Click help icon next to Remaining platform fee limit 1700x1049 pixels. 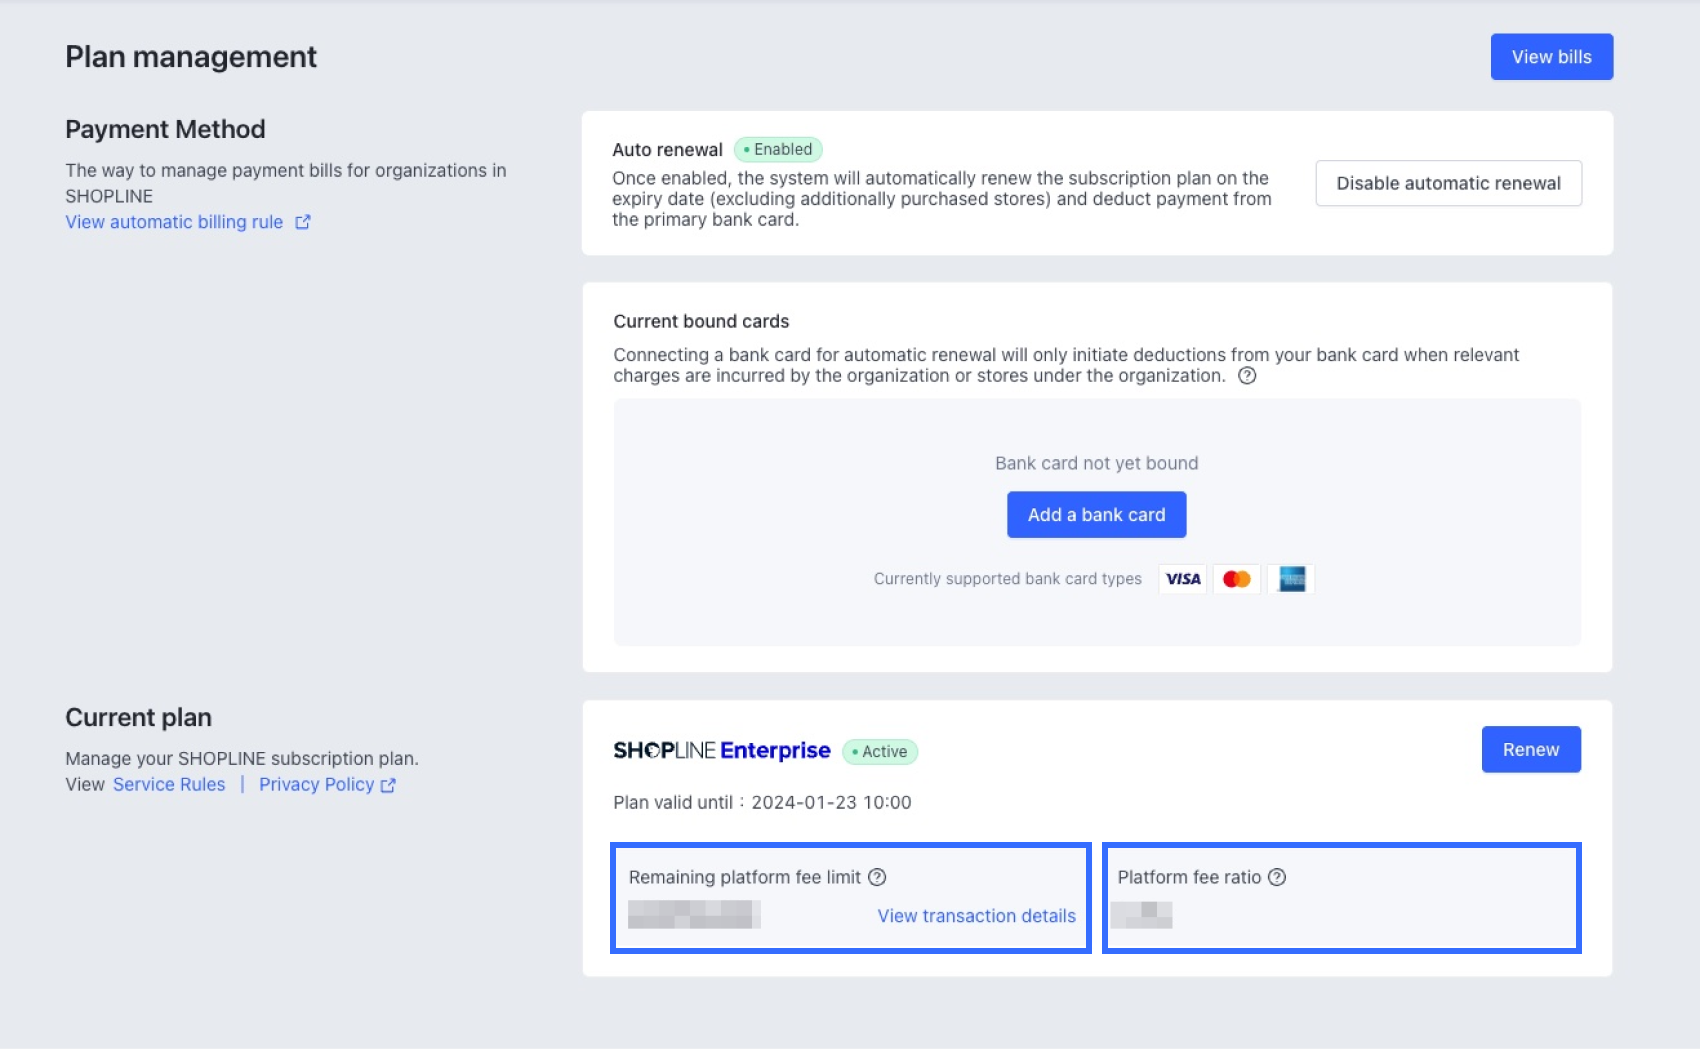click(877, 877)
